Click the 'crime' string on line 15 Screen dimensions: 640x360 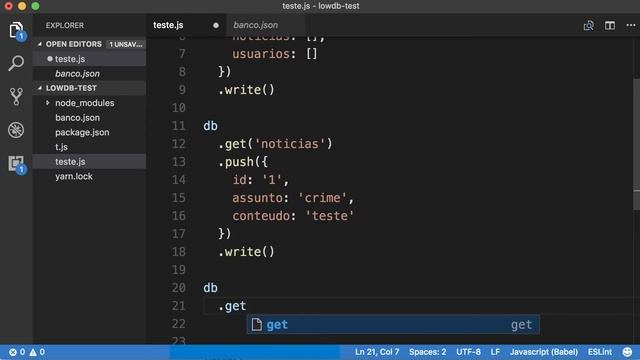[x=322, y=198]
